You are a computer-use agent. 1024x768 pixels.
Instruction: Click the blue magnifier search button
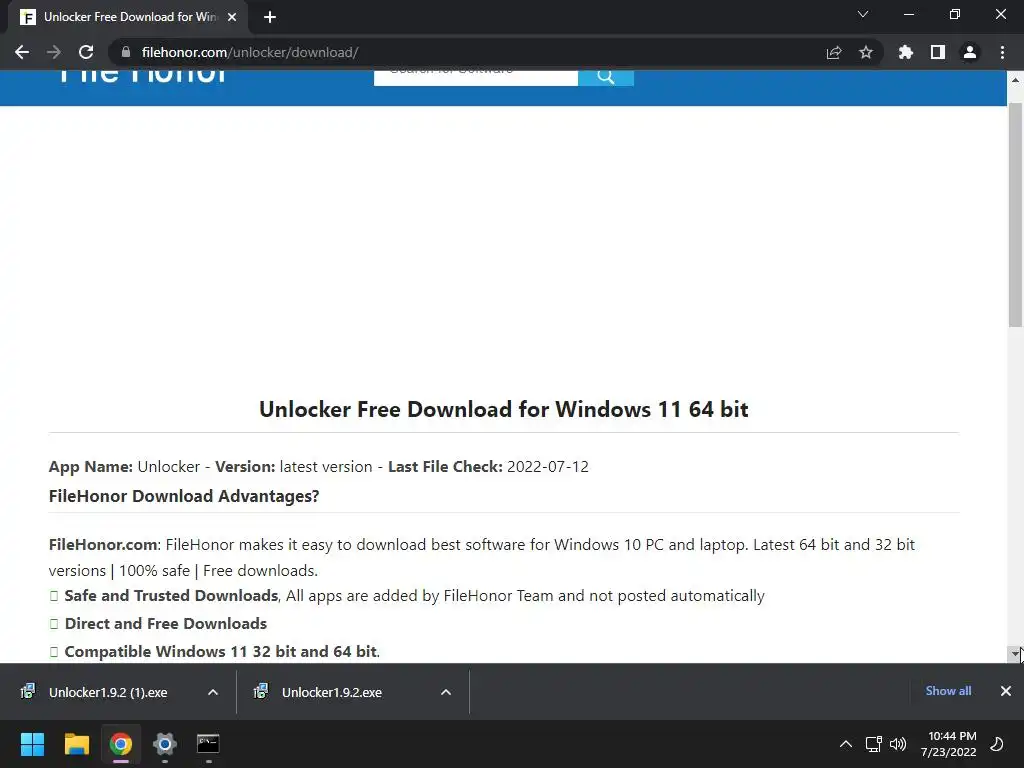pos(605,76)
